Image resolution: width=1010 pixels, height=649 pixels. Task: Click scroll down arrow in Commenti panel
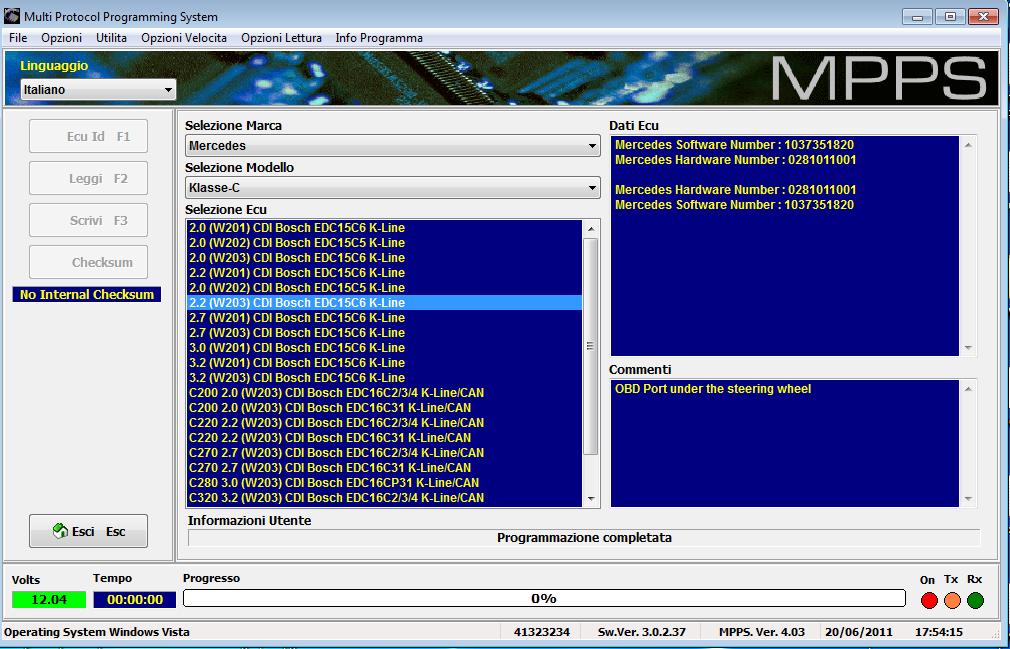(x=968, y=499)
